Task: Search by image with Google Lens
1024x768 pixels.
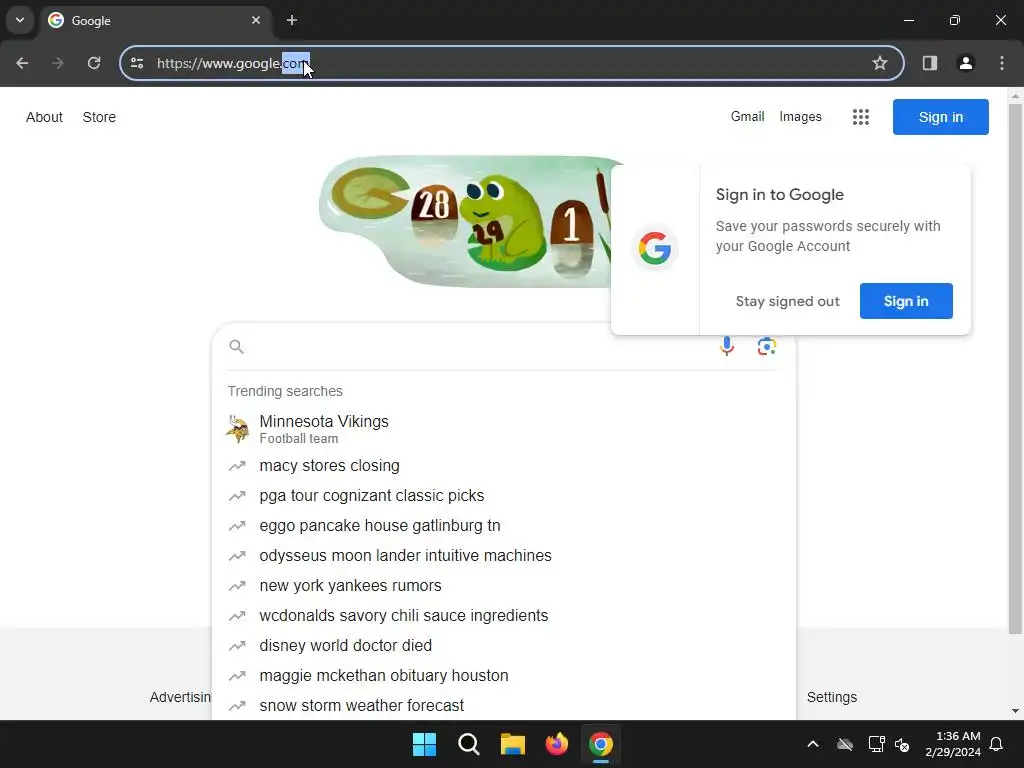Action: tap(767, 346)
